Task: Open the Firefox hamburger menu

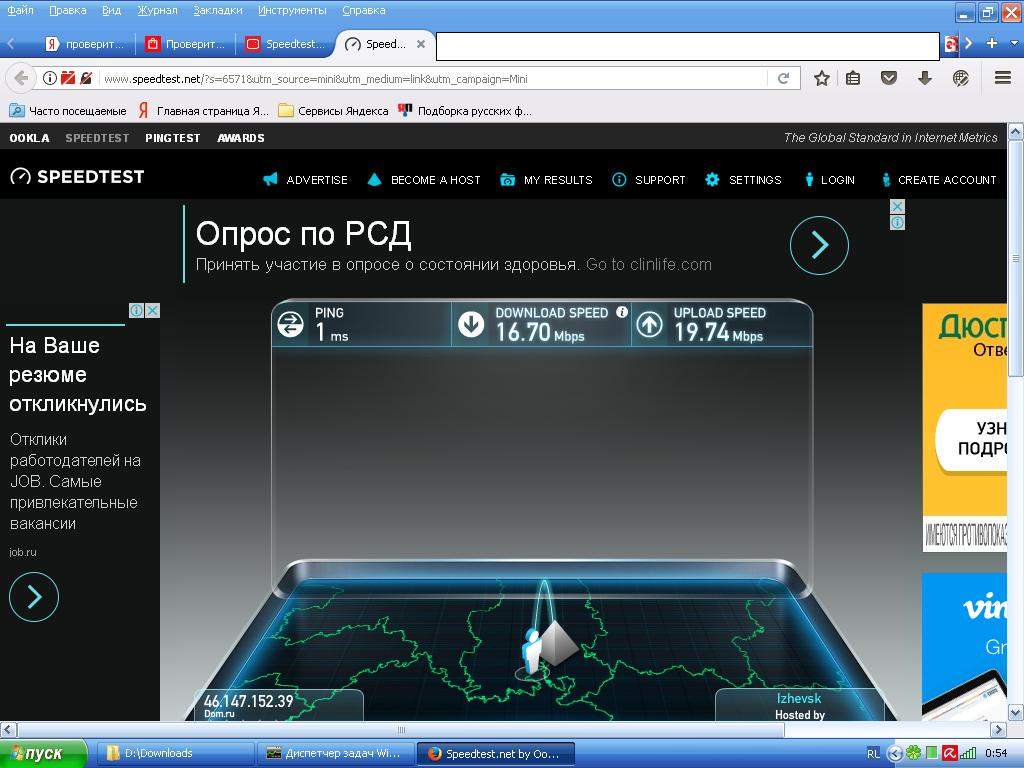Action: (x=1003, y=78)
